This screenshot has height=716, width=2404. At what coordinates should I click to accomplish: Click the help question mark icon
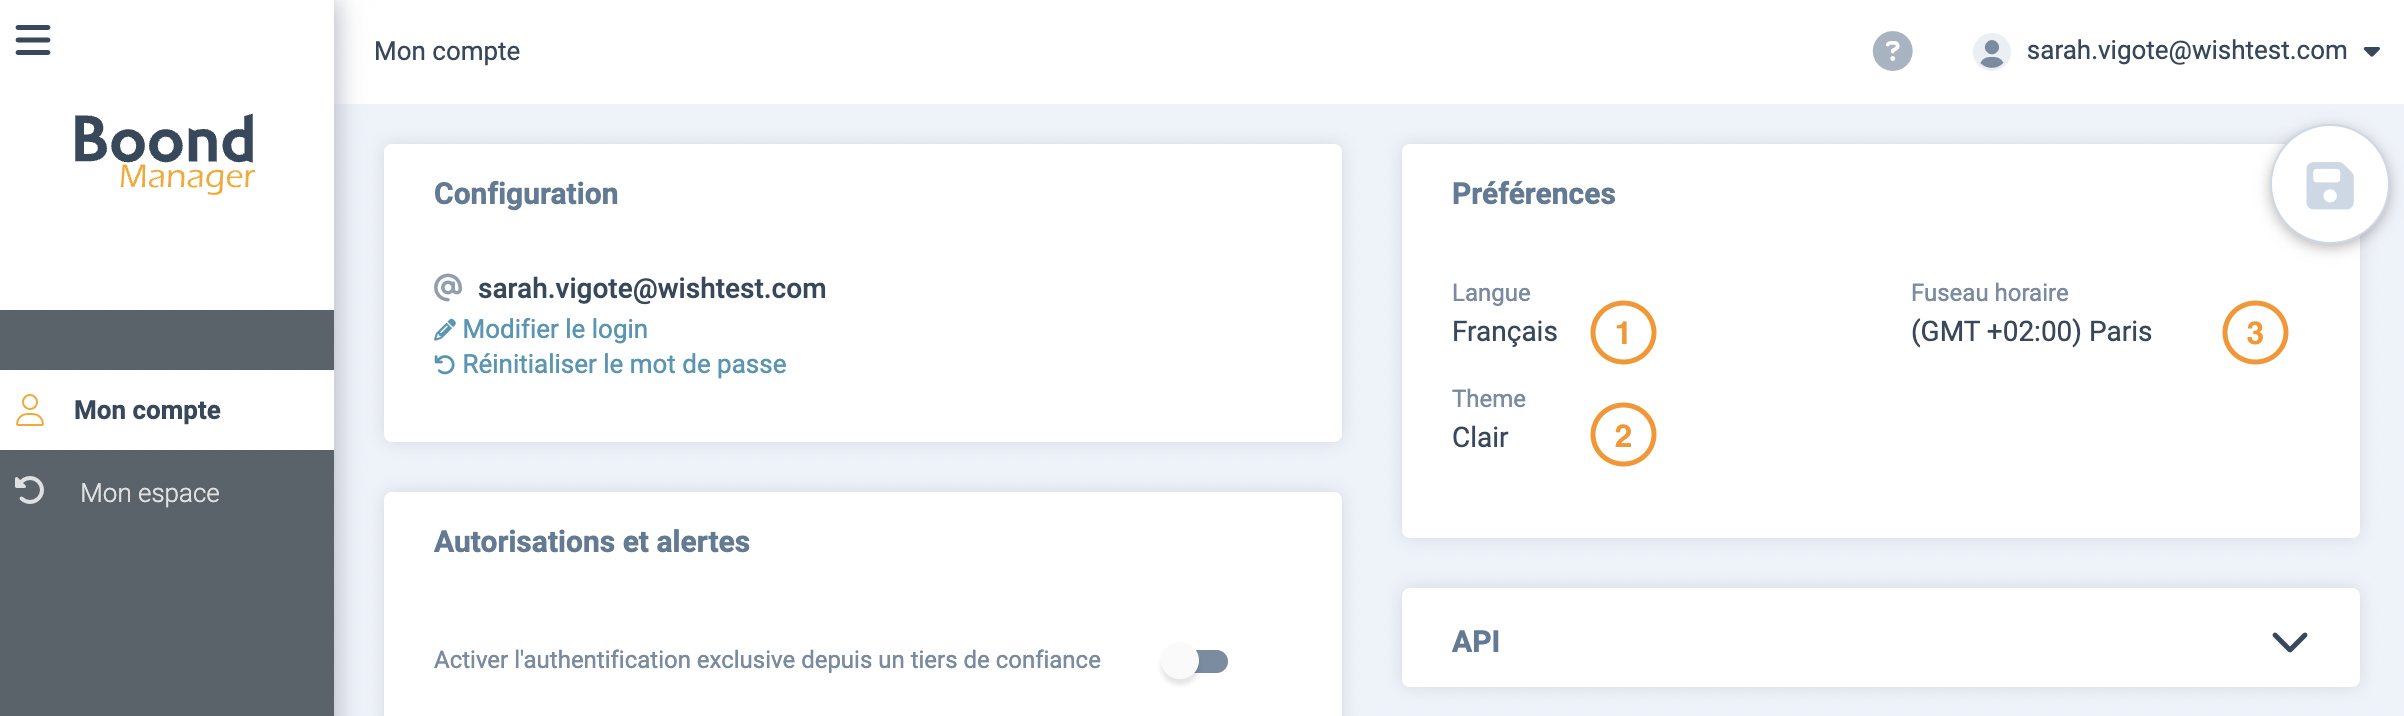[x=1892, y=51]
